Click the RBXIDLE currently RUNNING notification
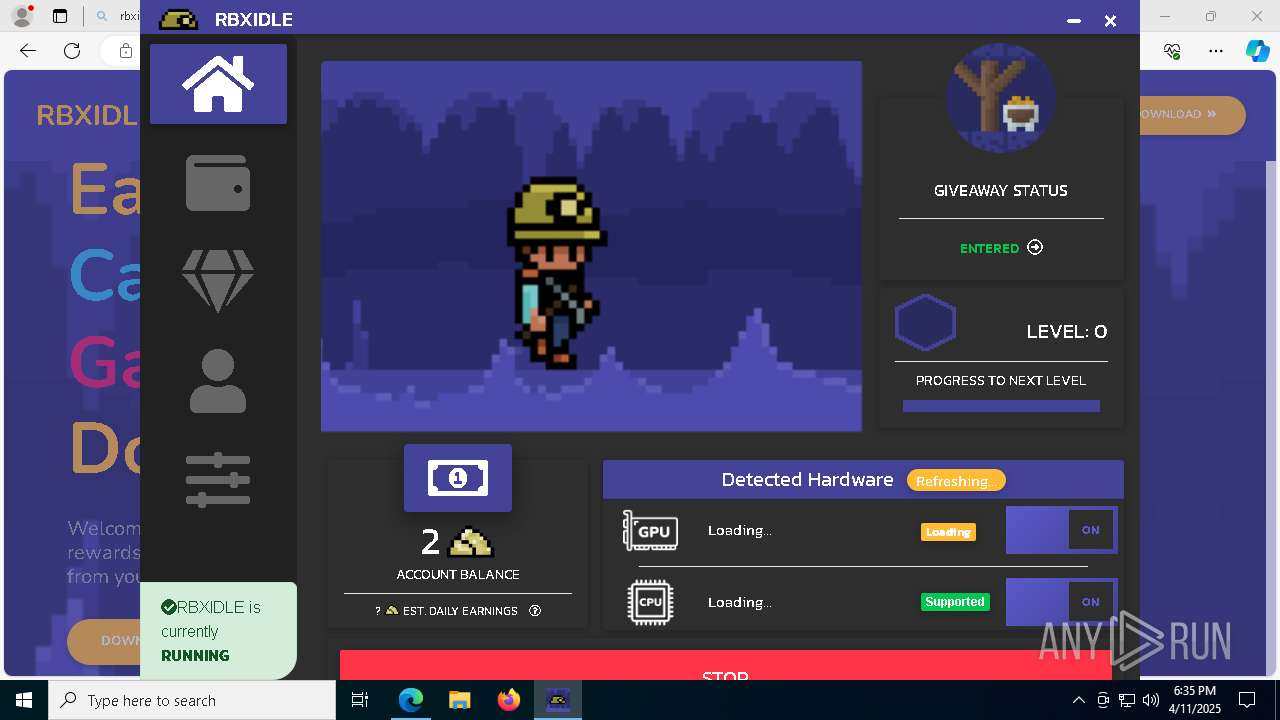The image size is (1280, 720). pyautogui.click(x=218, y=631)
